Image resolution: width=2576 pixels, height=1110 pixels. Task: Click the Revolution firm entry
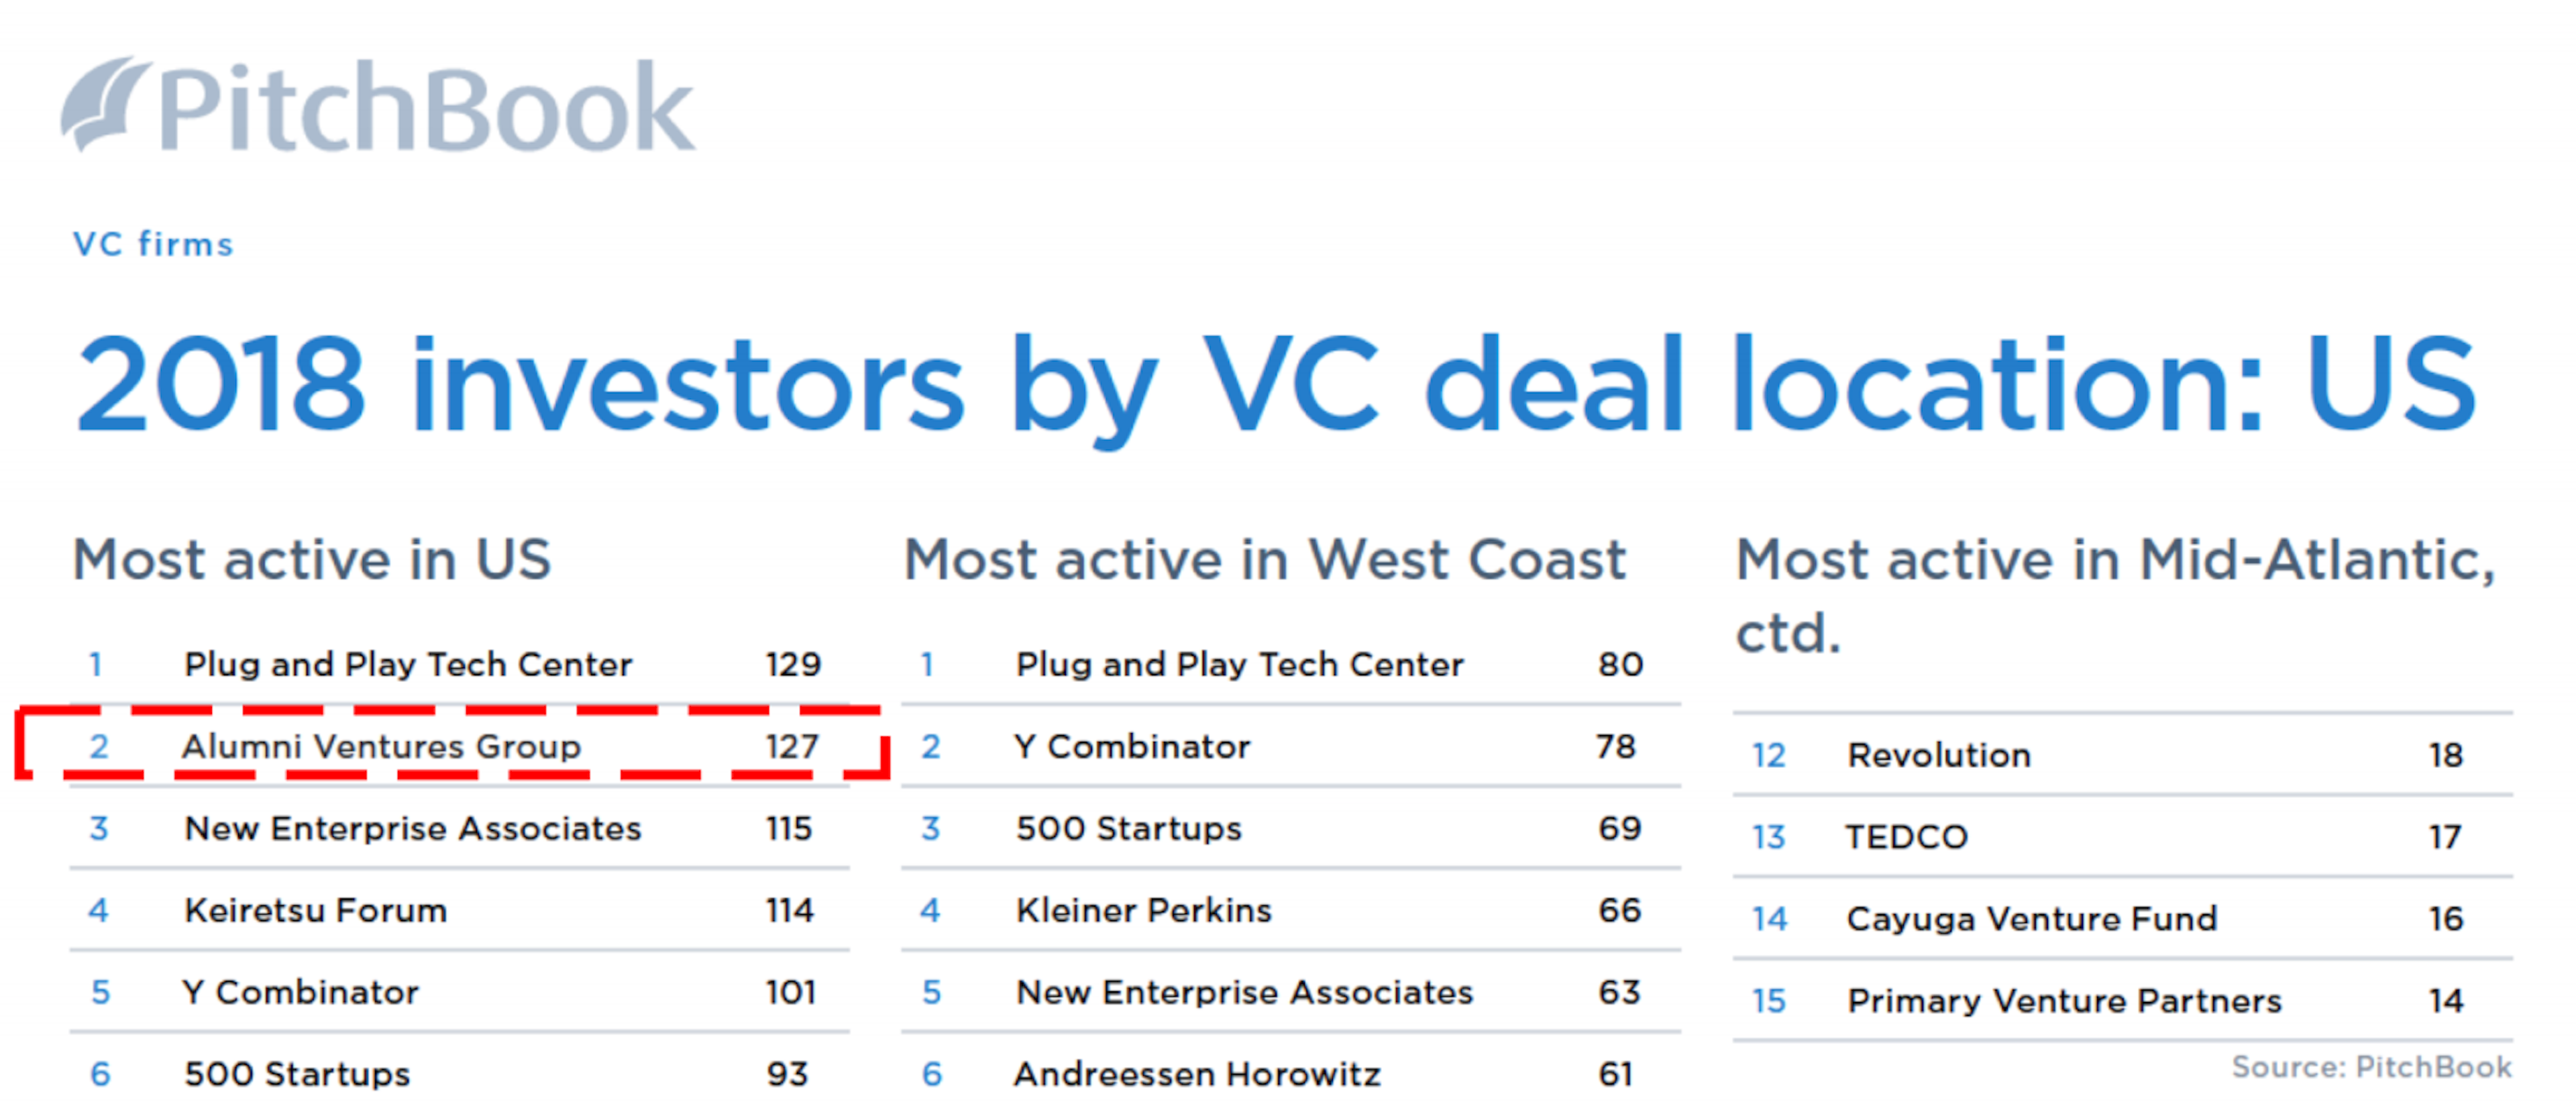(x=1939, y=755)
